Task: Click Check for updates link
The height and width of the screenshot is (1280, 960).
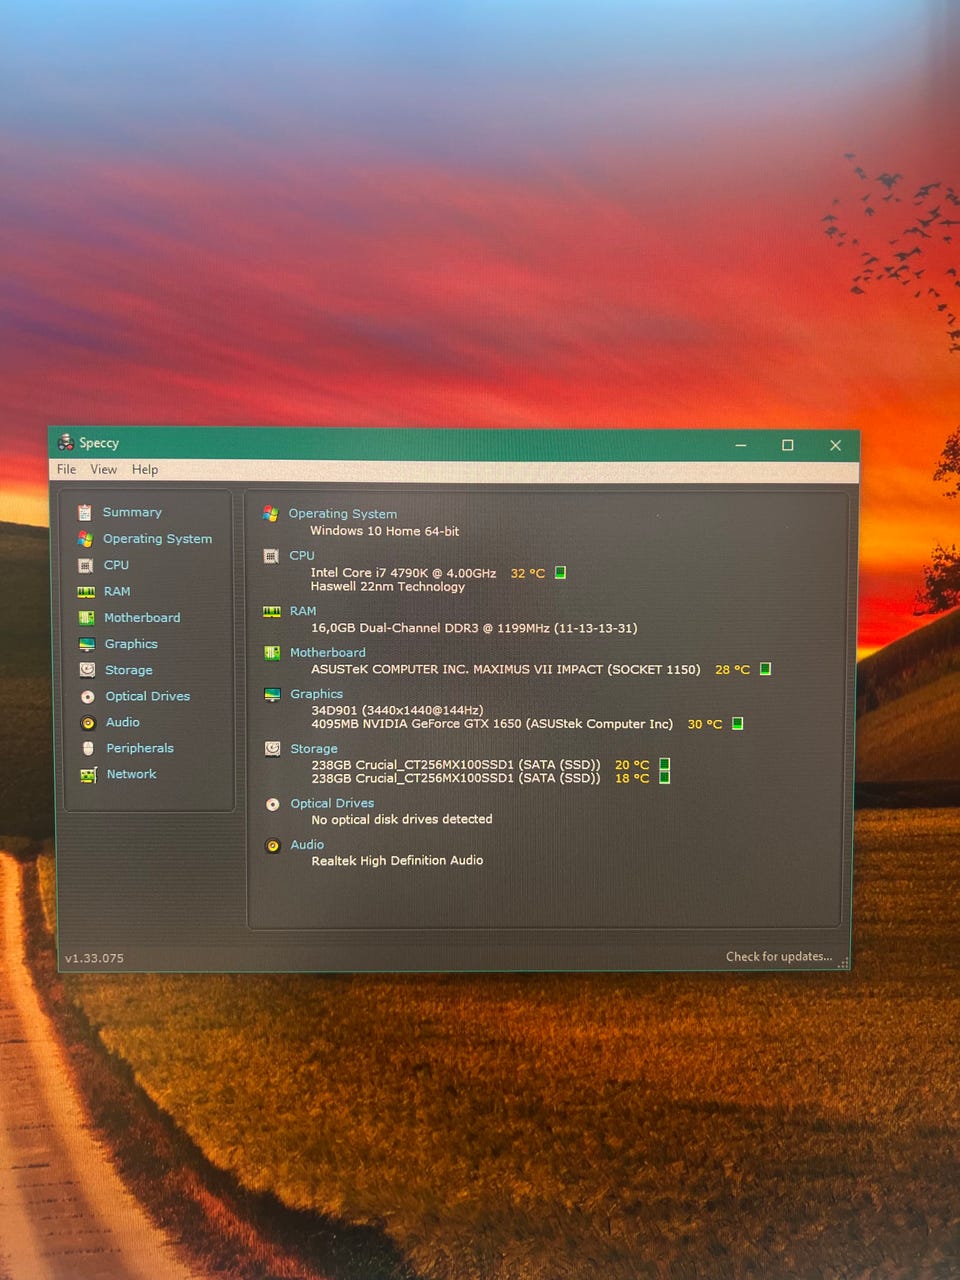Action: (x=779, y=957)
